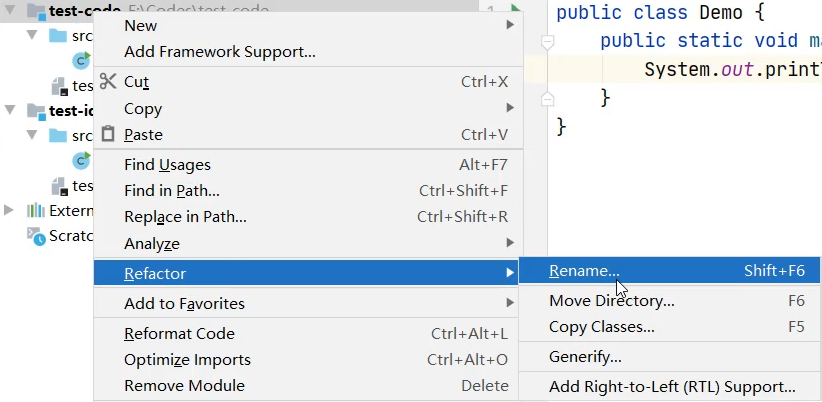This screenshot has width=822, height=402.
Task: Select Move Directory... in the submenu
Action: [x=611, y=300]
